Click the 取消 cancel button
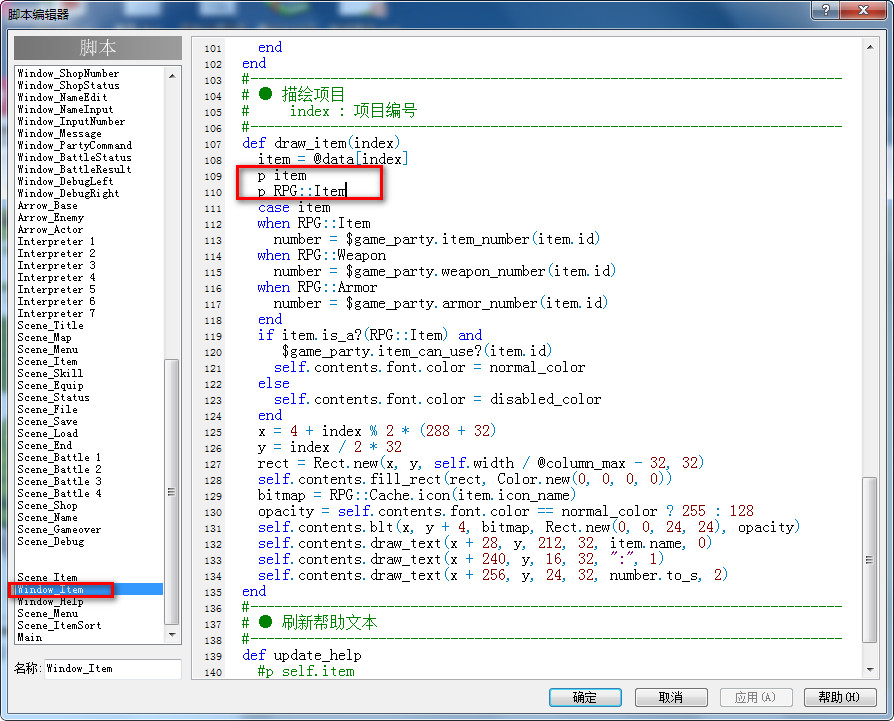Screen dimensions: 894x721 (x=670, y=697)
